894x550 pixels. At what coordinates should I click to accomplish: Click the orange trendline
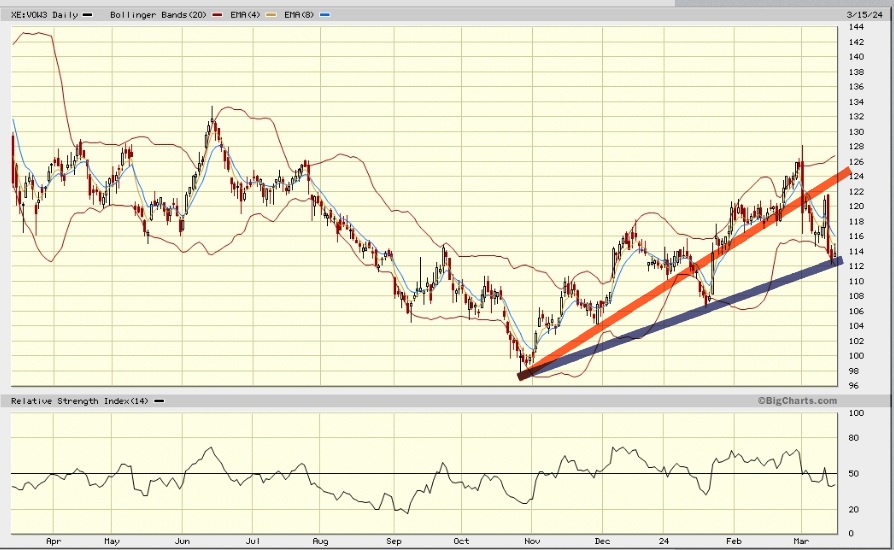[684, 274]
